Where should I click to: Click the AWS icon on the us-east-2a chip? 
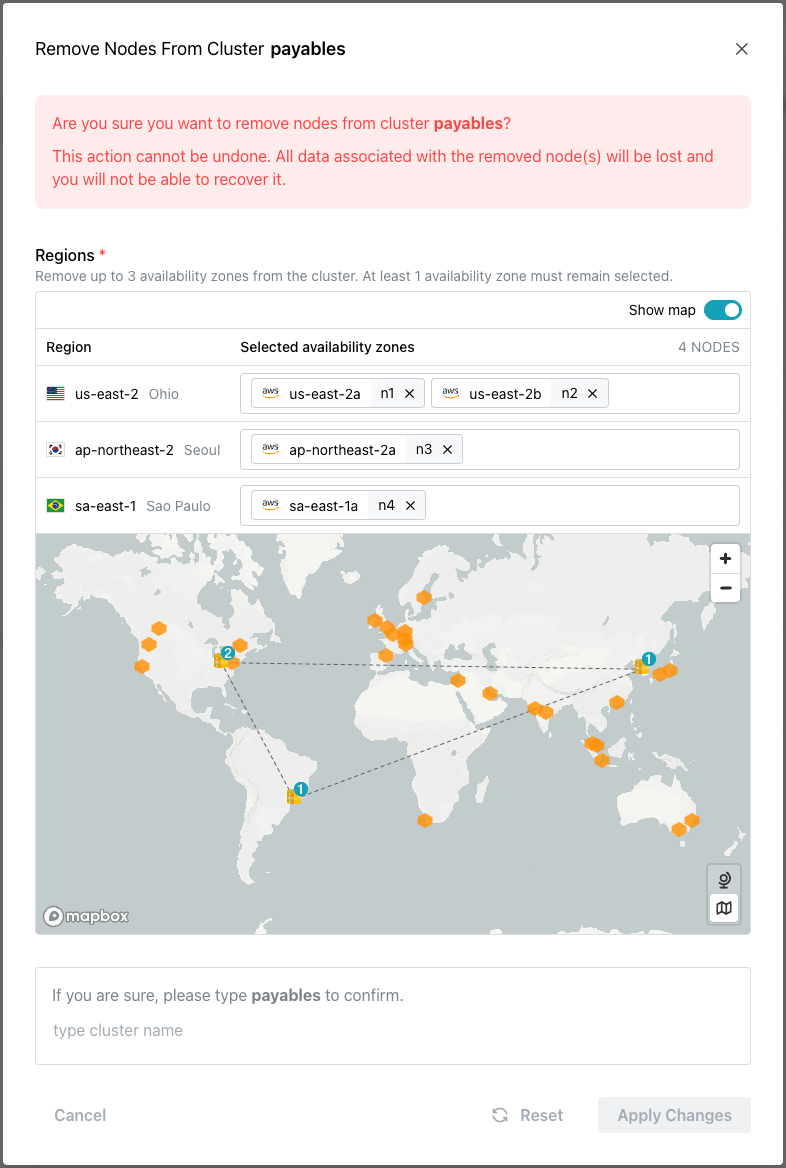pos(270,393)
